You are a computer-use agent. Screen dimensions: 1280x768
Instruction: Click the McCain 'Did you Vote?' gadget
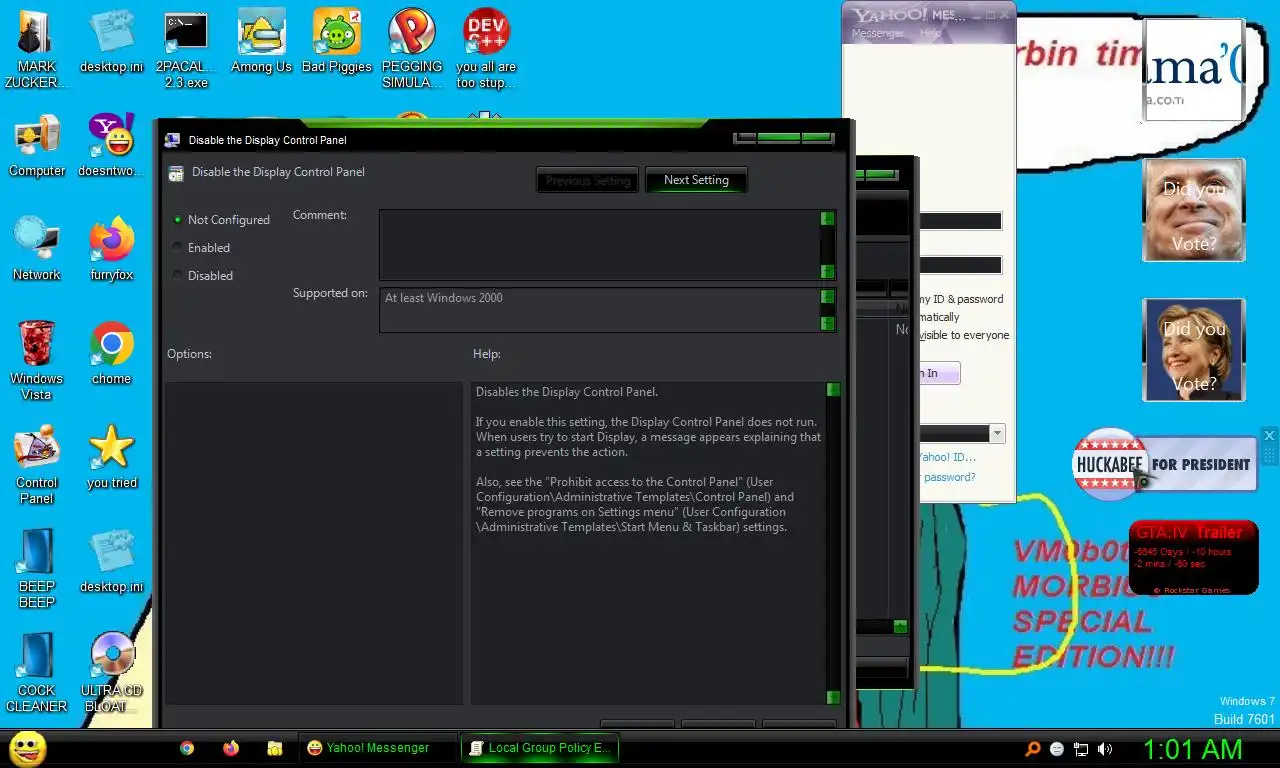pyautogui.click(x=1194, y=210)
